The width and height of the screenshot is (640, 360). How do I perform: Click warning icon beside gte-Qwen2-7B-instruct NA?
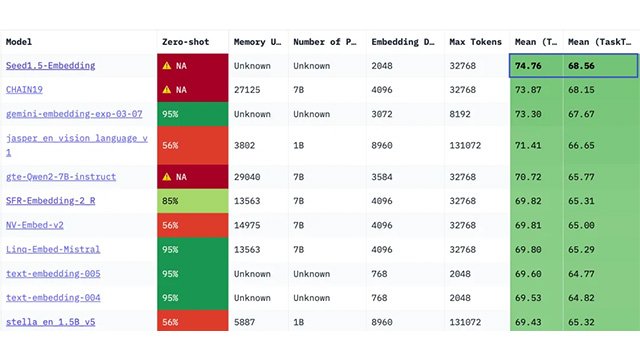click(x=167, y=177)
